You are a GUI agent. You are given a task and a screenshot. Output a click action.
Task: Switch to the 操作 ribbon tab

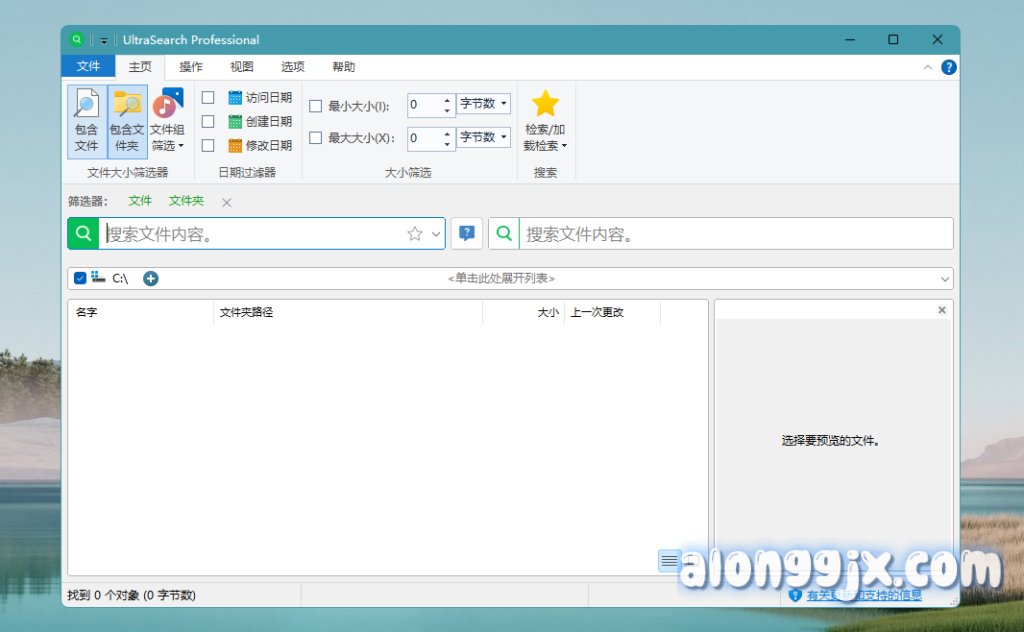[191, 67]
